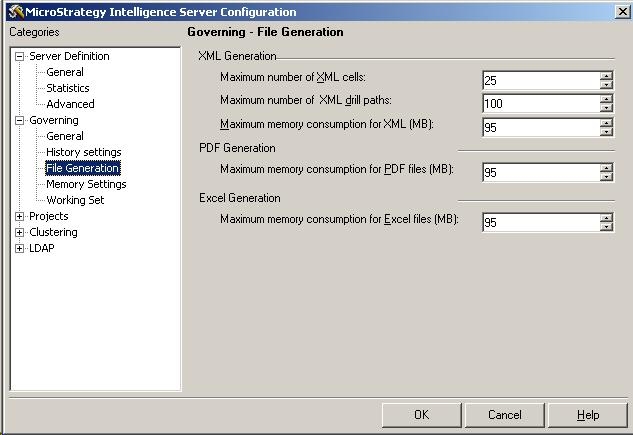Image resolution: width=633 pixels, height=435 pixels.
Task: Decrease the maximum XML cells value
Action: click(606, 85)
